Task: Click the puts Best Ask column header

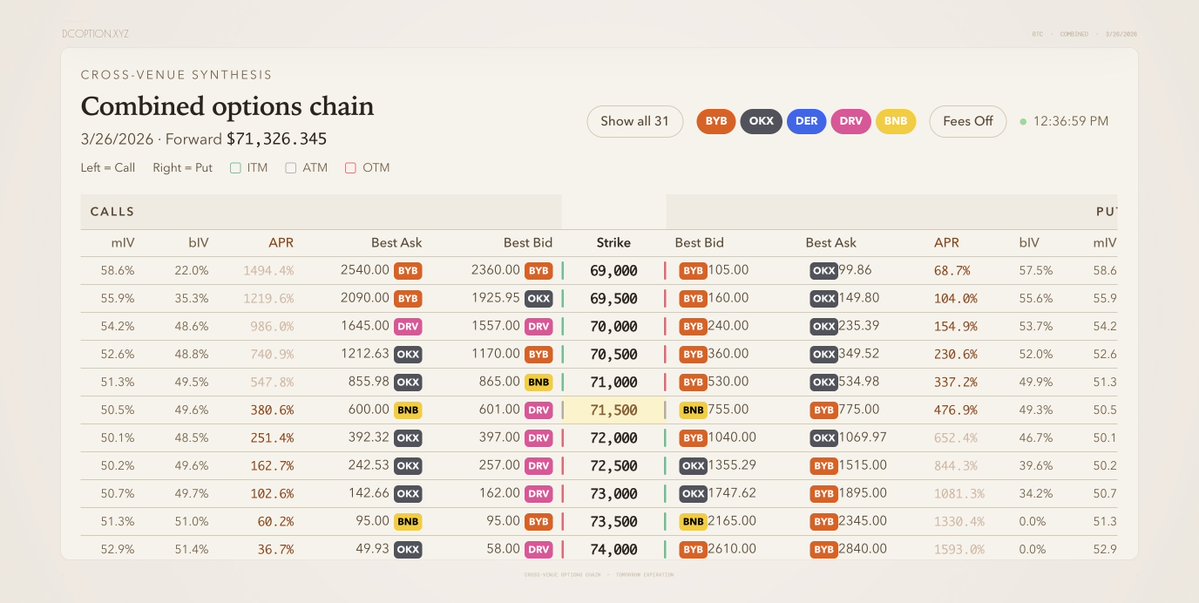Action: (x=830, y=243)
